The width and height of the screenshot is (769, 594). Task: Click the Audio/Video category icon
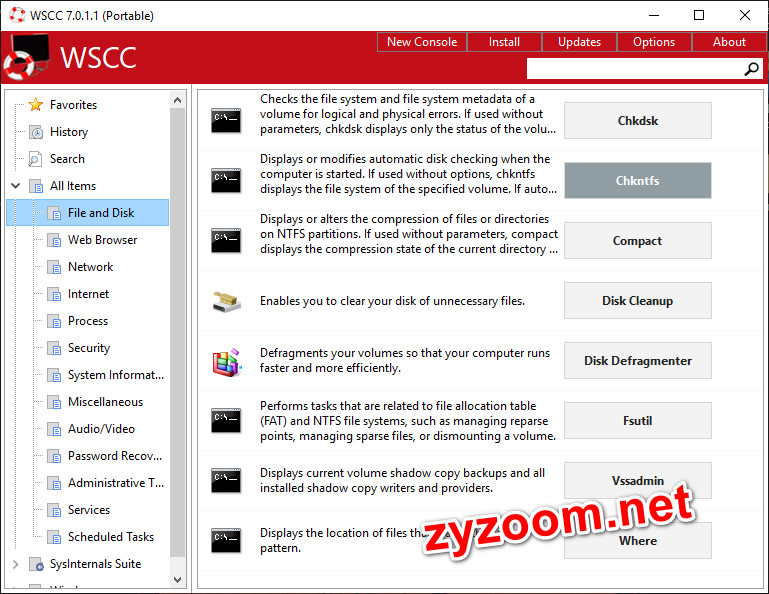coord(54,429)
